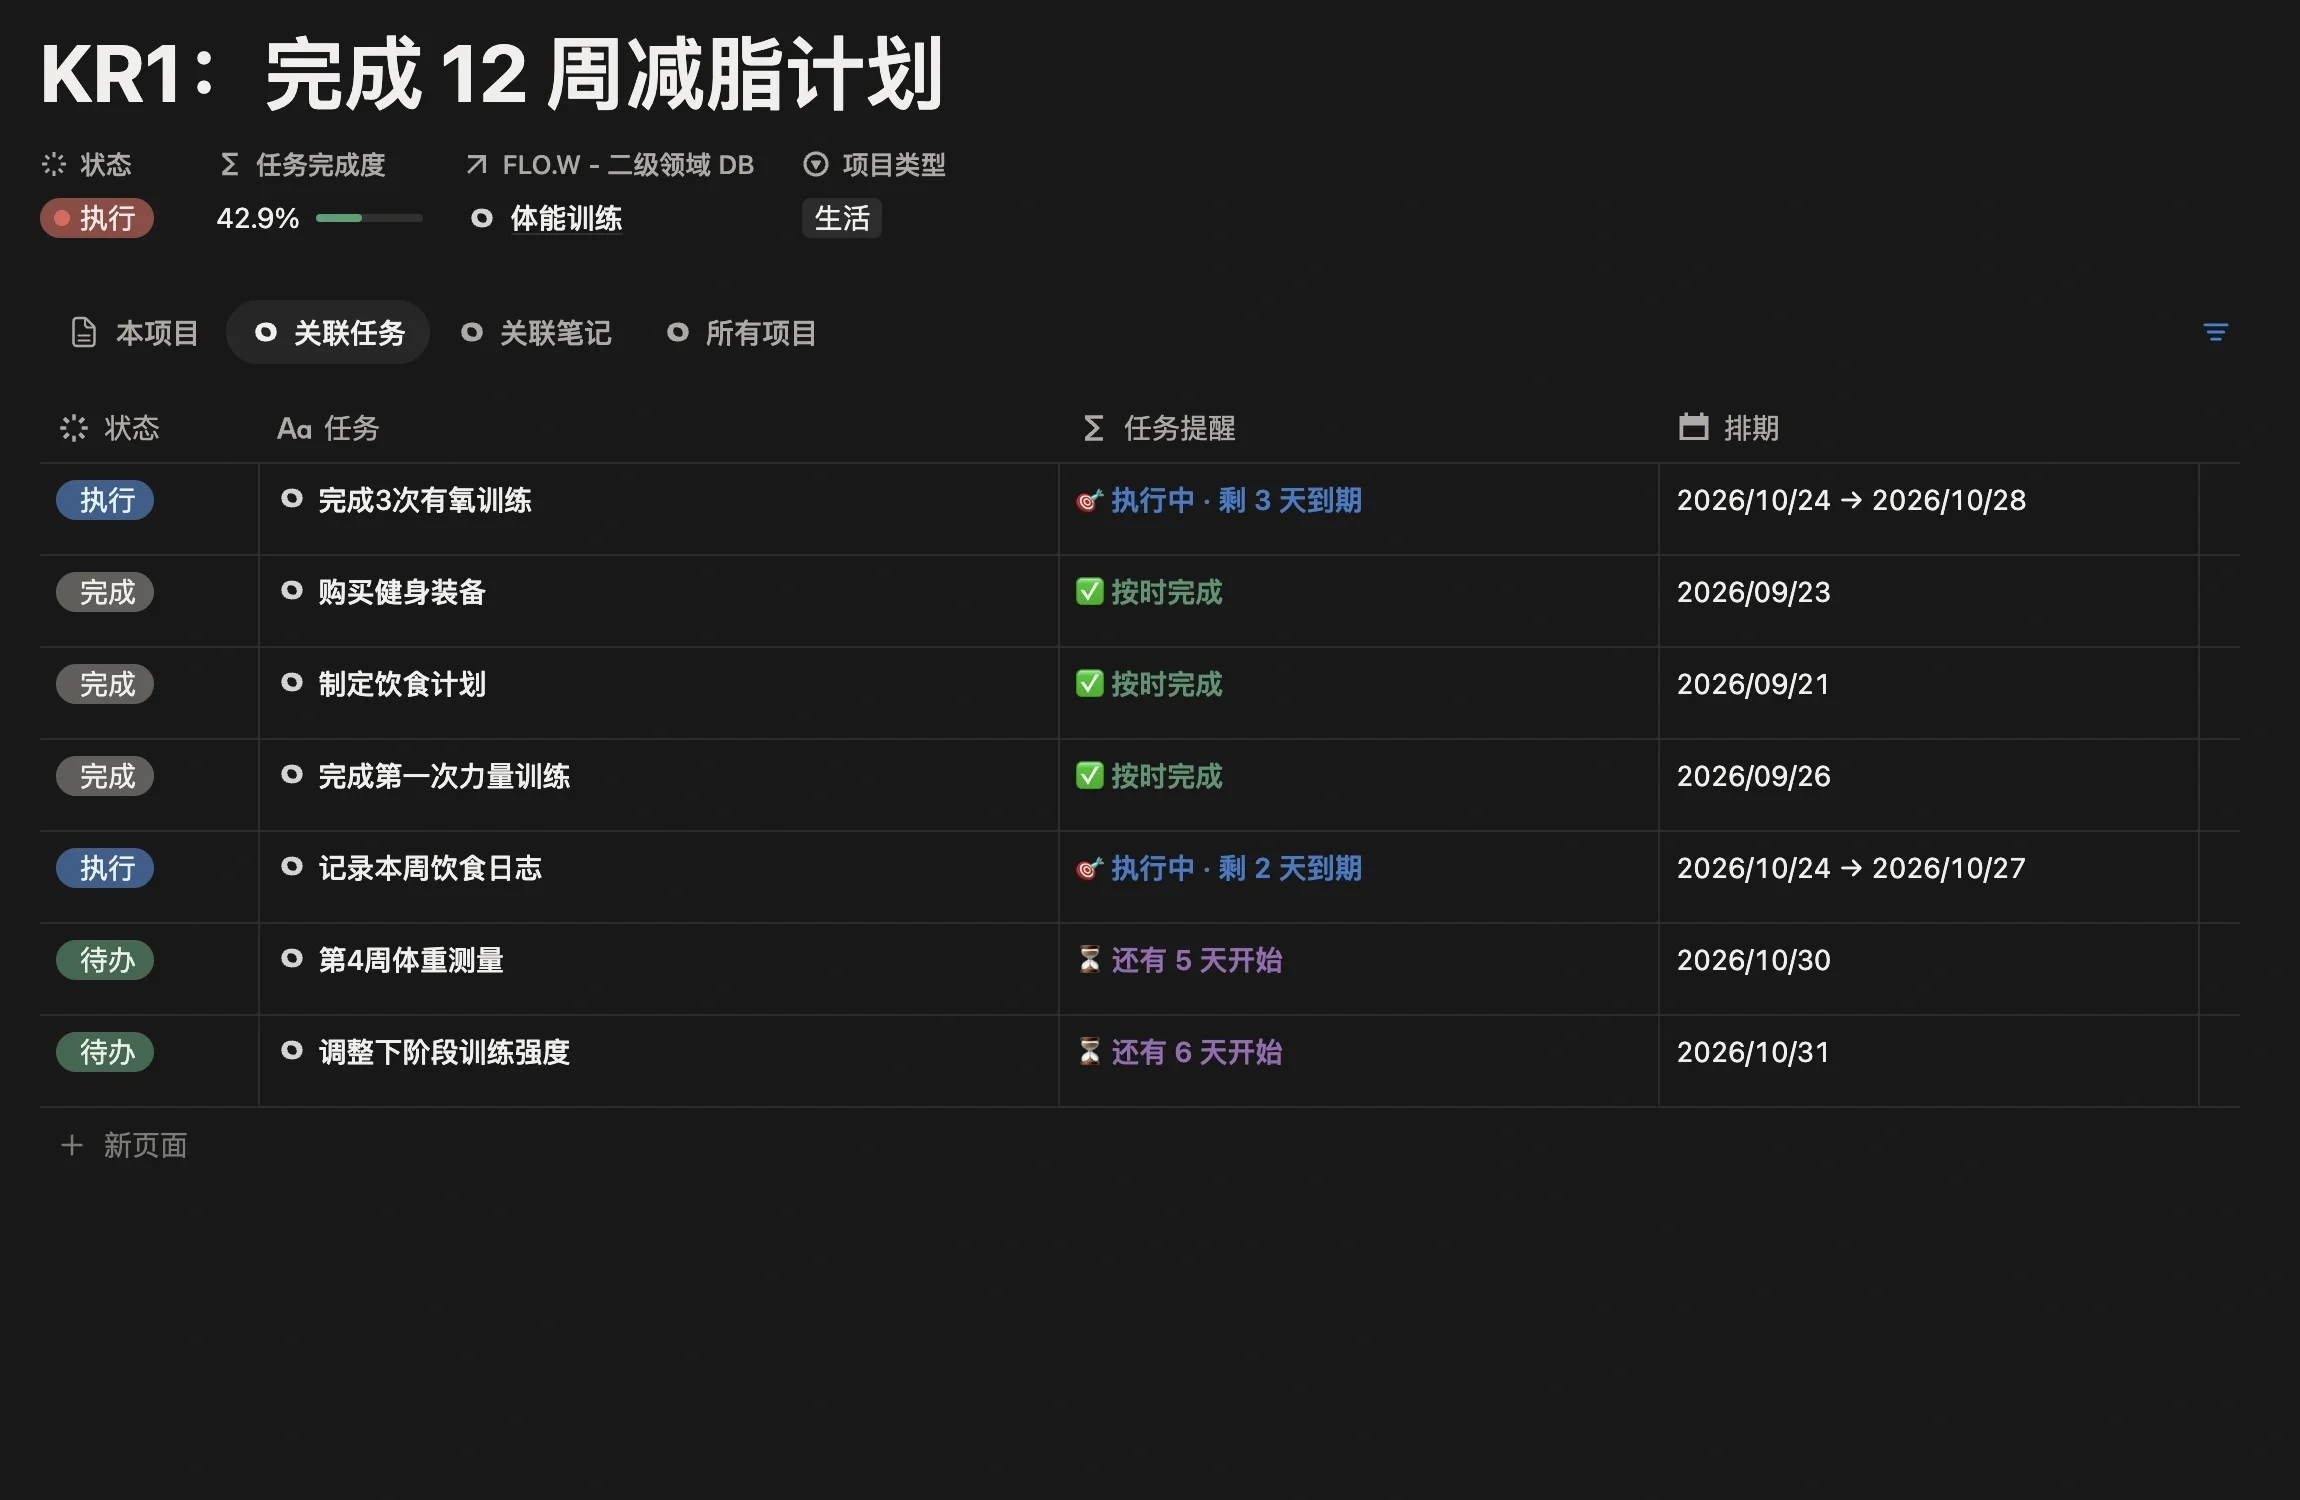The image size is (2300, 1500).
Task: Switch to the 本项目 tab
Action: pyautogui.click(x=135, y=332)
